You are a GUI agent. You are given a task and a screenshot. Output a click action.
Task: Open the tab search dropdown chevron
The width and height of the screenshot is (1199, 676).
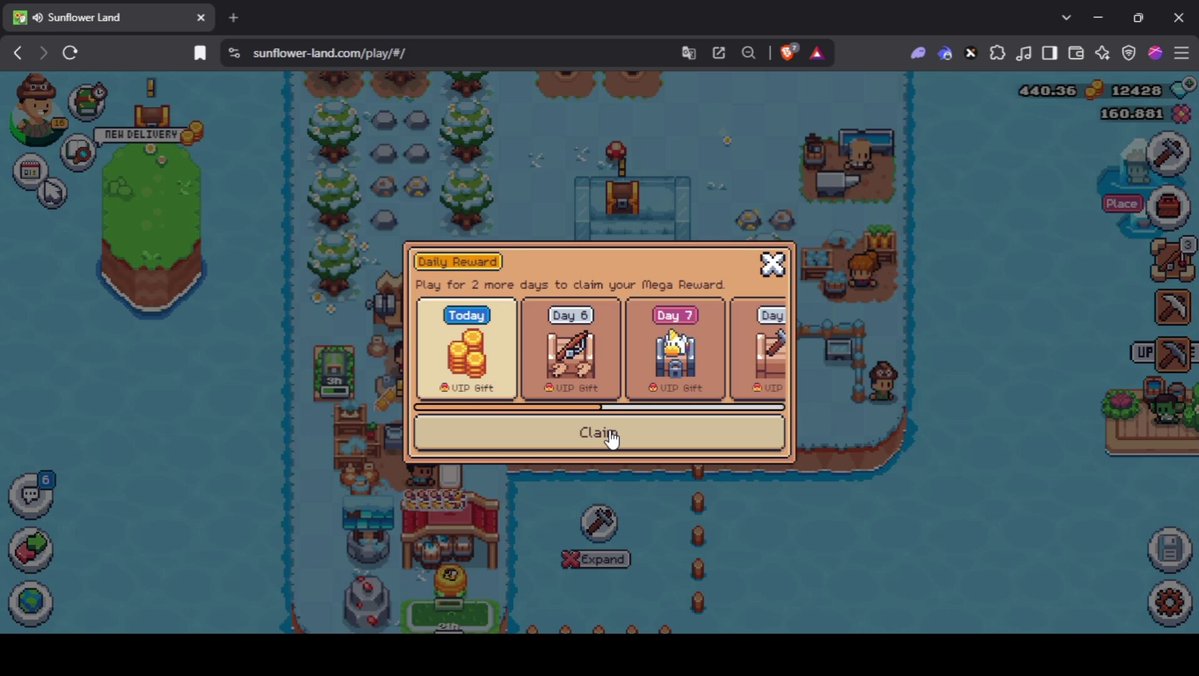(1066, 18)
